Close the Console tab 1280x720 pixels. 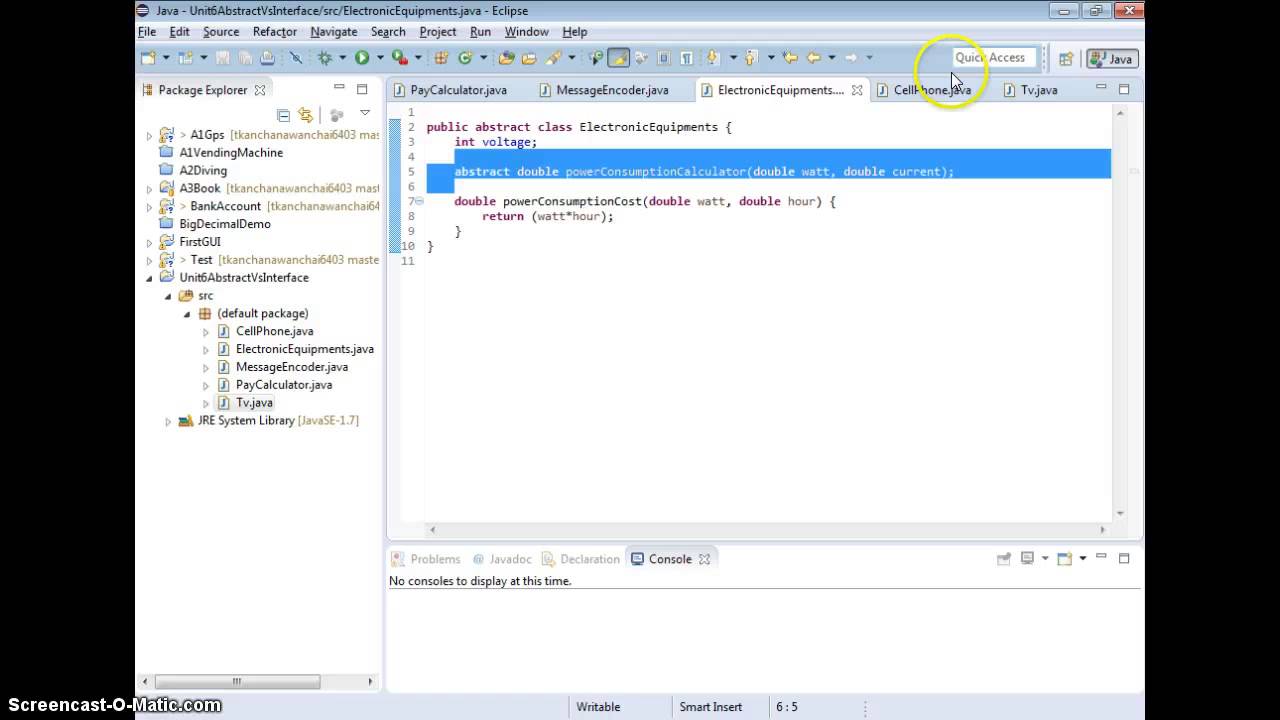704,559
